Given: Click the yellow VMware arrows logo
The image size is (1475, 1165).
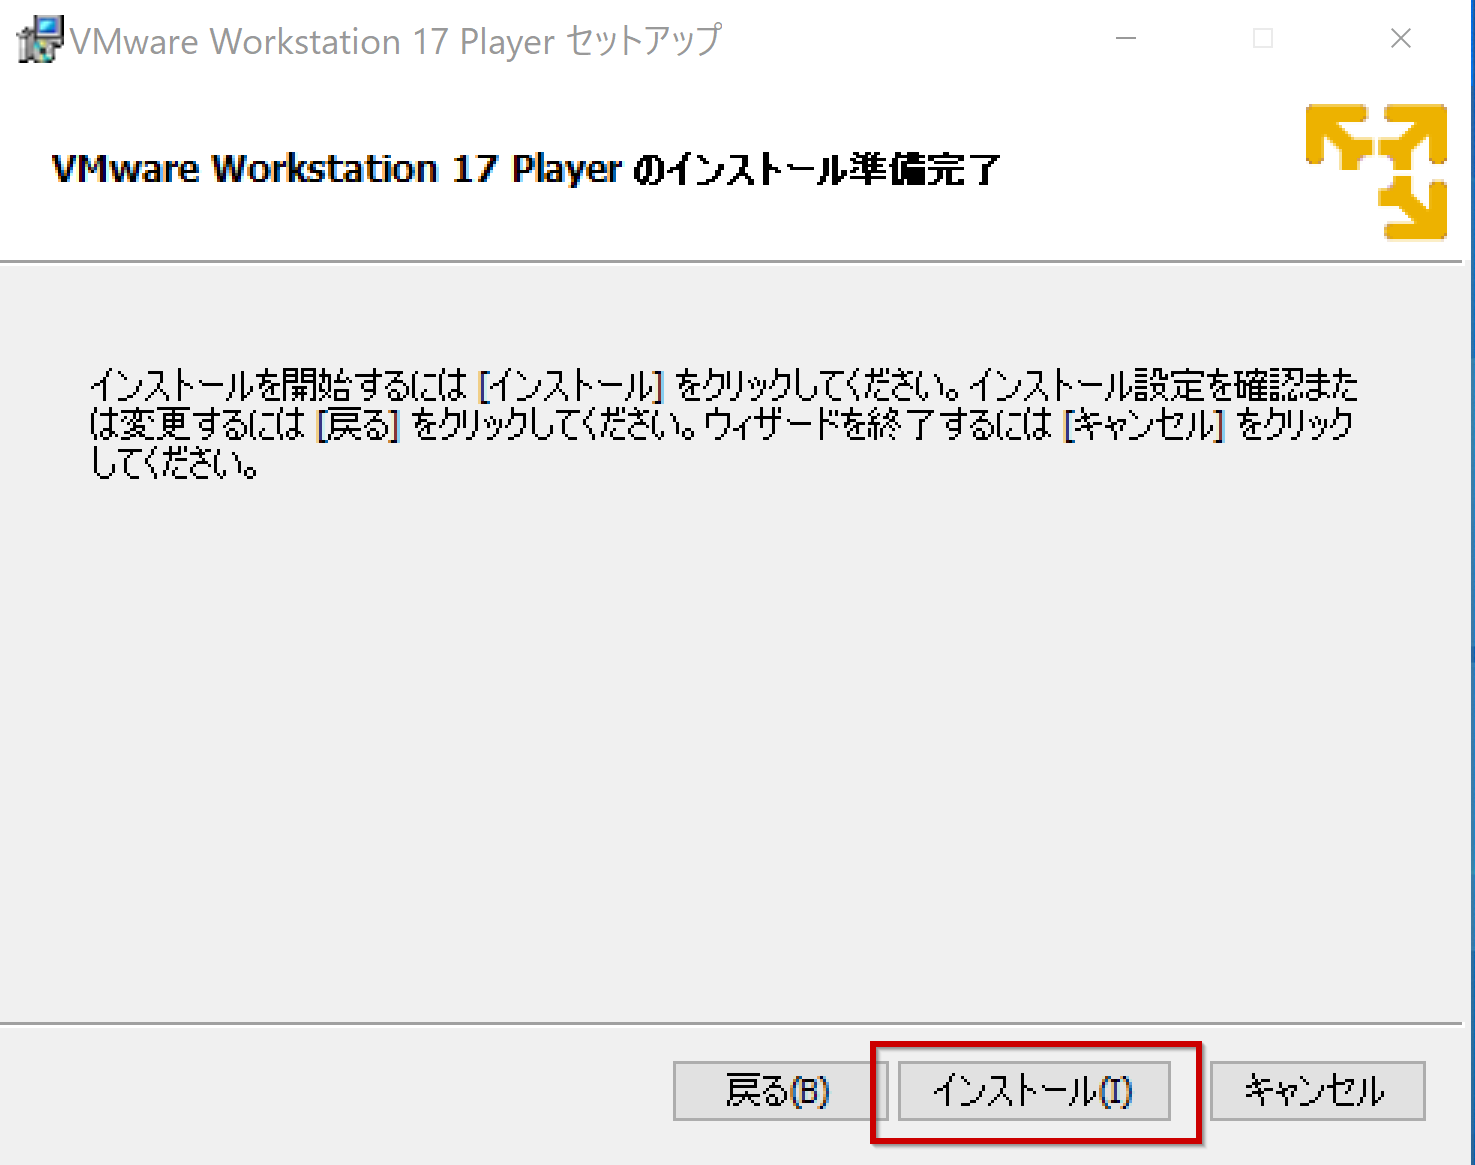Looking at the screenshot, I should click(x=1376, y=171).
